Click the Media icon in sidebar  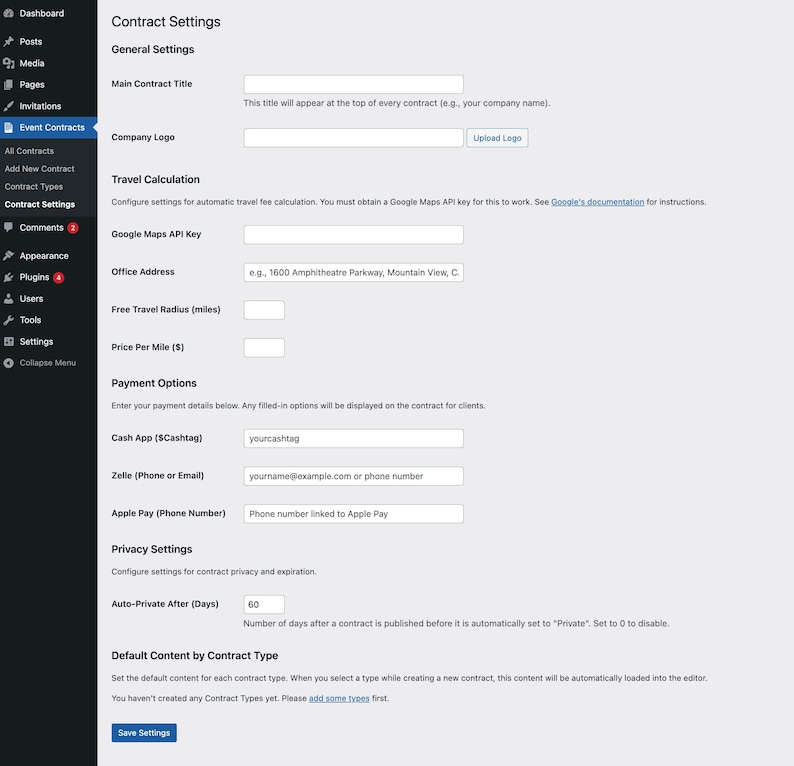point(9,63)
